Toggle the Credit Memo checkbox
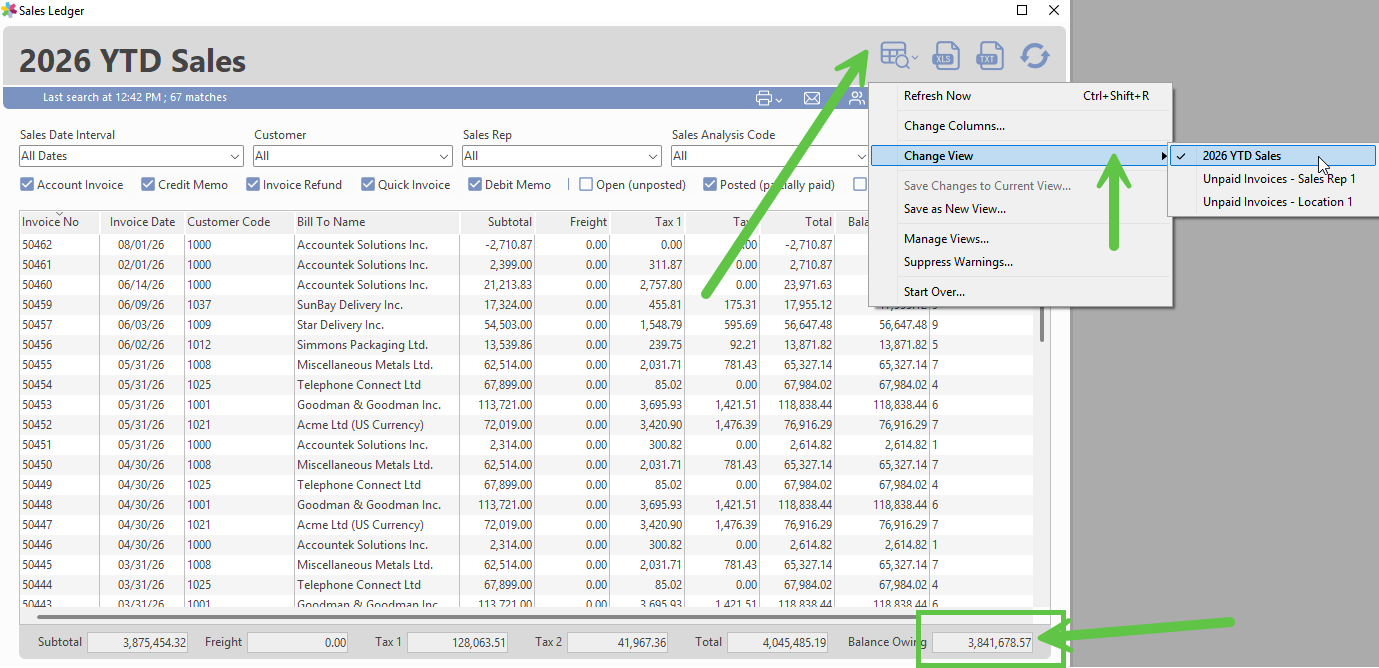Image resolution: width=1379 pixels, height=668 pixels. (x=148, y=185)
